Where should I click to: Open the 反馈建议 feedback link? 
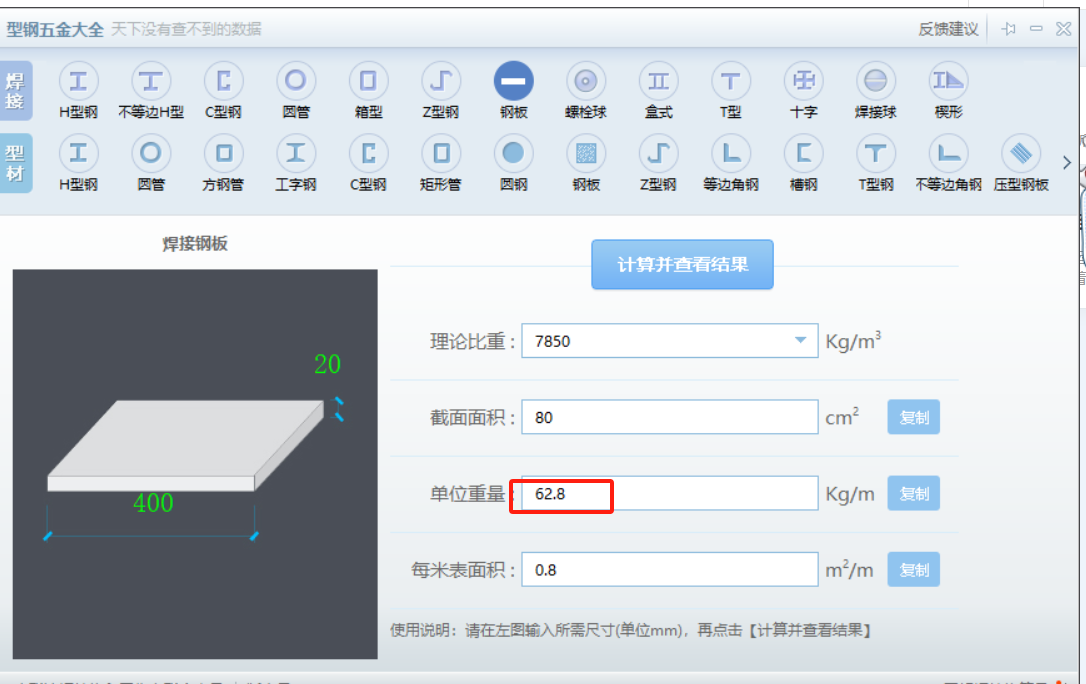(948, 29)
